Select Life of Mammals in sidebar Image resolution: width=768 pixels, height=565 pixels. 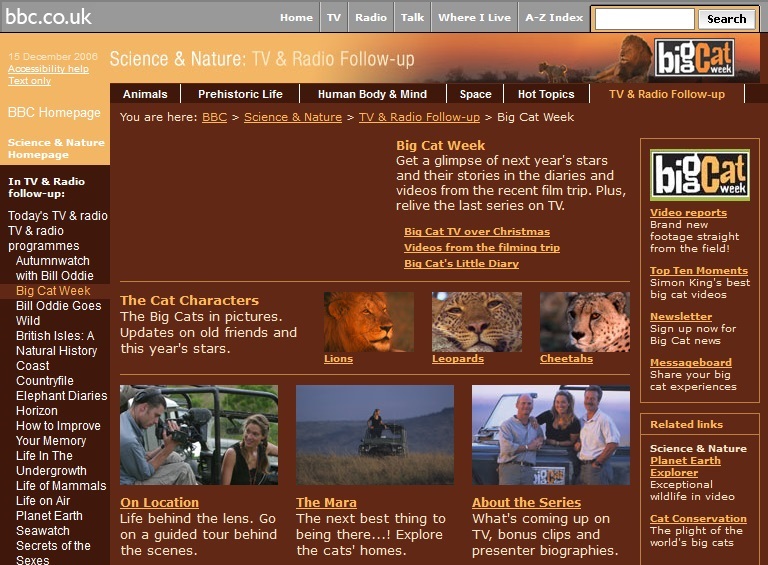click(x=61, y=486)
